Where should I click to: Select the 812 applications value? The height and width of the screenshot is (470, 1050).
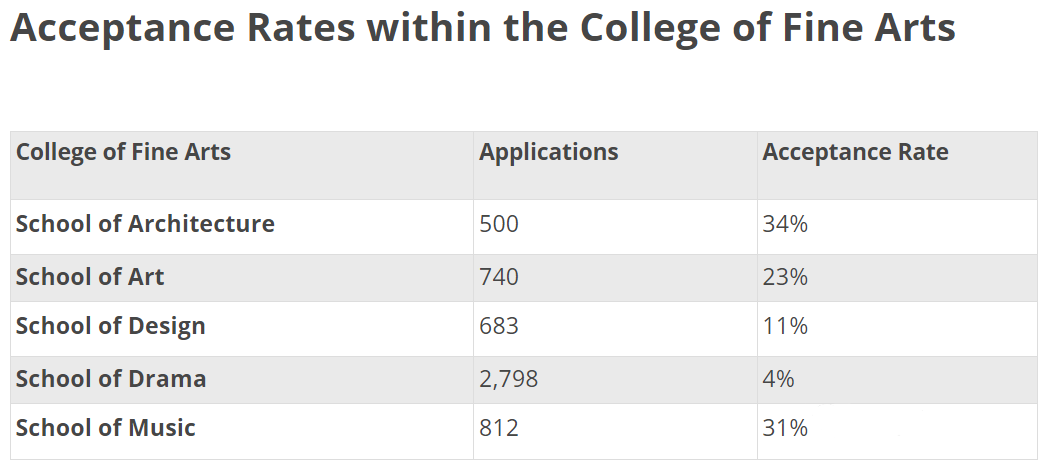tap(499, 429)
